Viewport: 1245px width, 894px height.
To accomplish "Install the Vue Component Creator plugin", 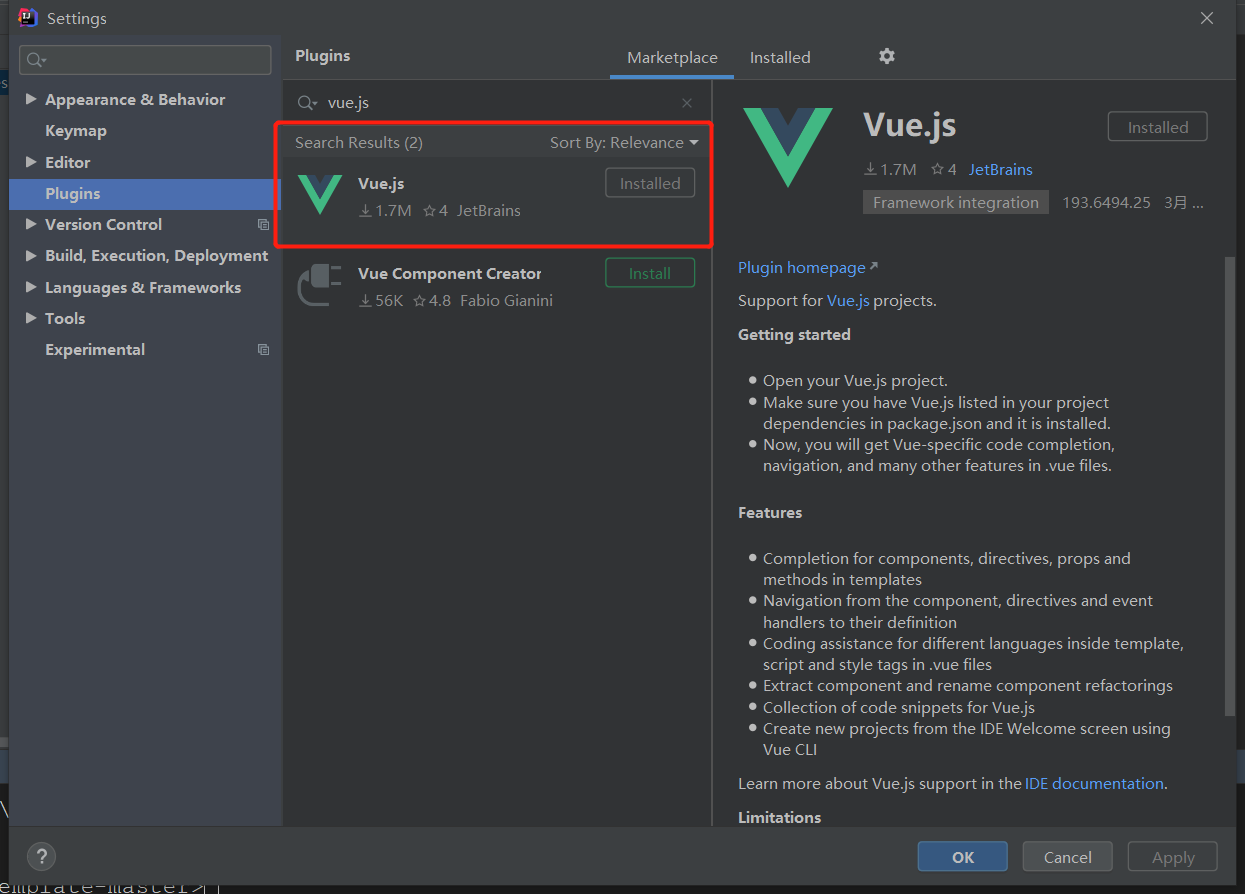I will (x=650, y=273).
